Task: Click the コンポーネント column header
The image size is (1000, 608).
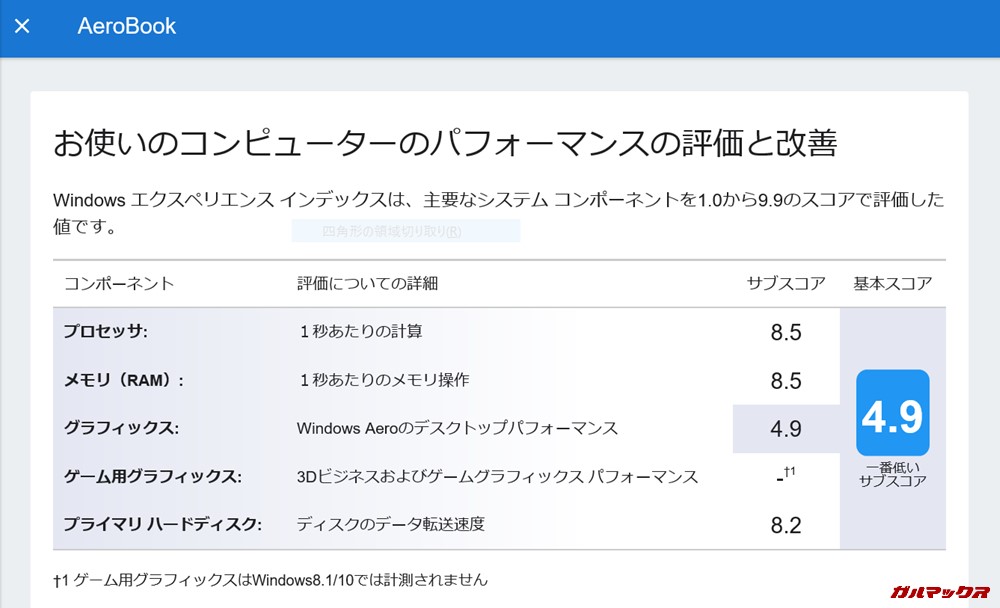Action: [119, 284]
